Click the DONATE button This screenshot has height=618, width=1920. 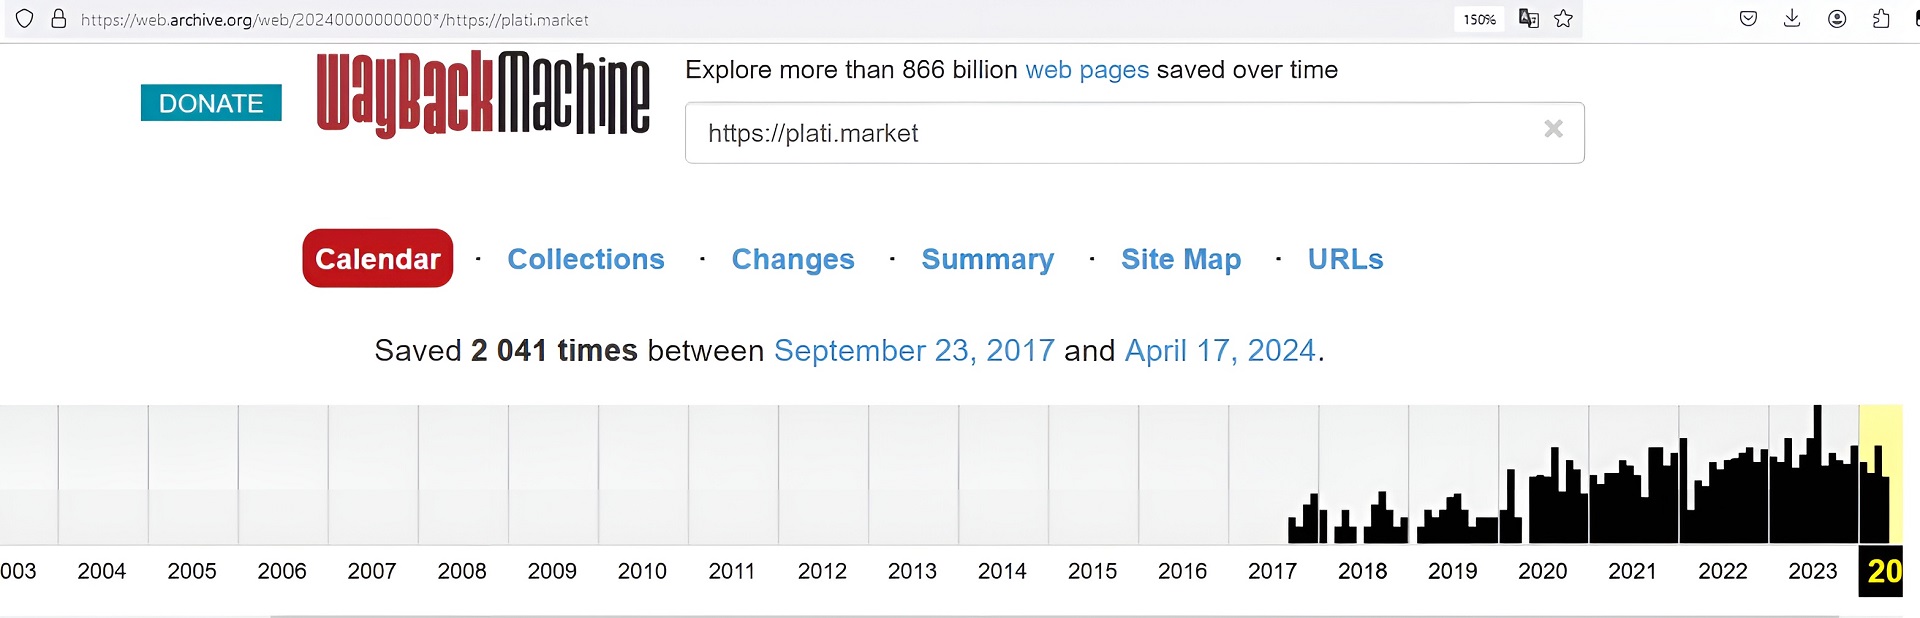tap(211, 103)
